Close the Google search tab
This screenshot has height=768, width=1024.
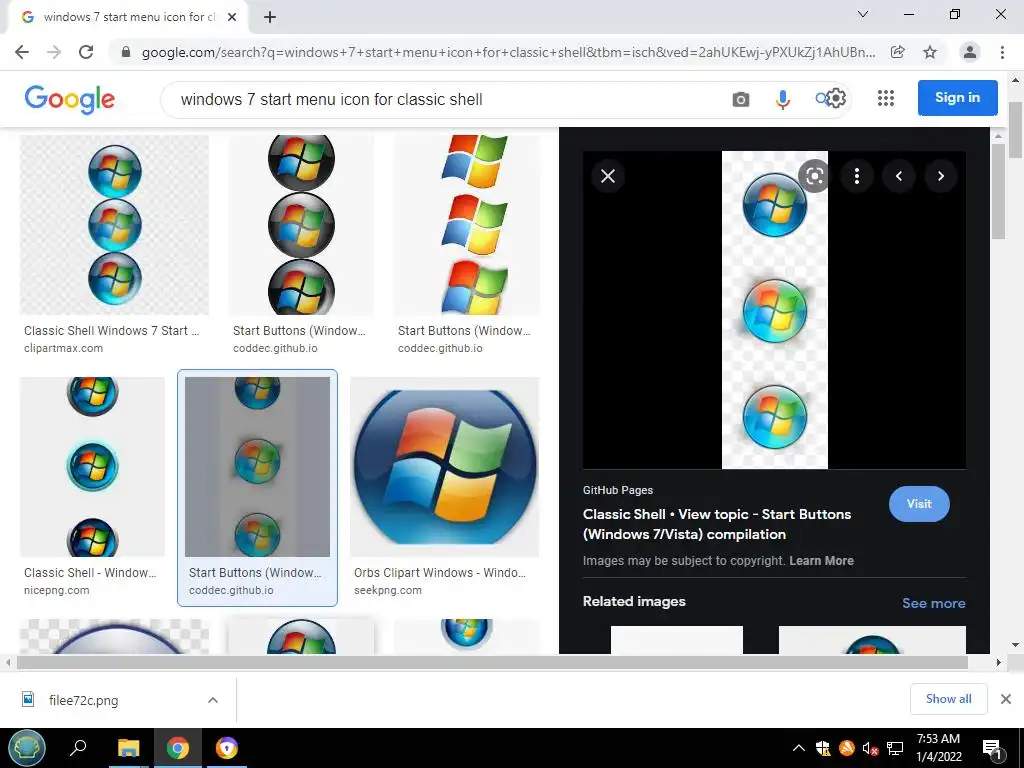click(x=232, y=17)
